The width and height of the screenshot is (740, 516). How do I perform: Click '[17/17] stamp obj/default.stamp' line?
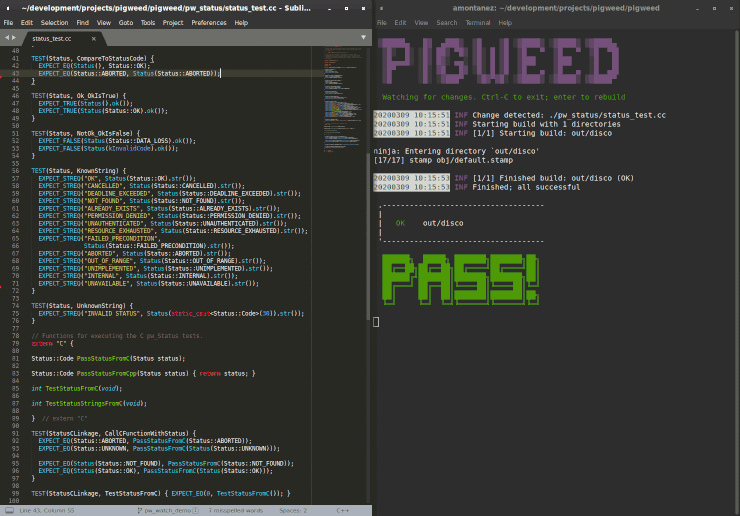point(443,160)
